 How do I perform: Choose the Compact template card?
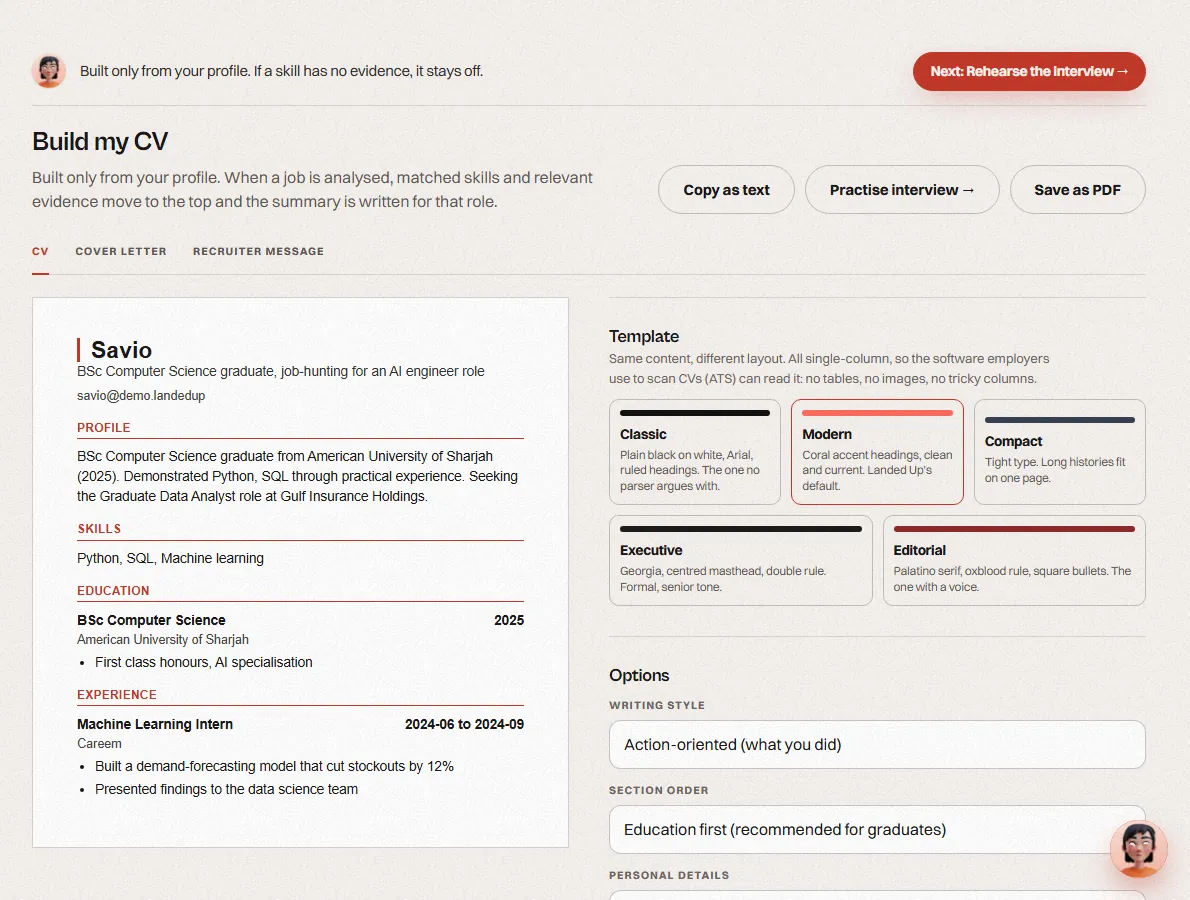tap(1059, 452)
